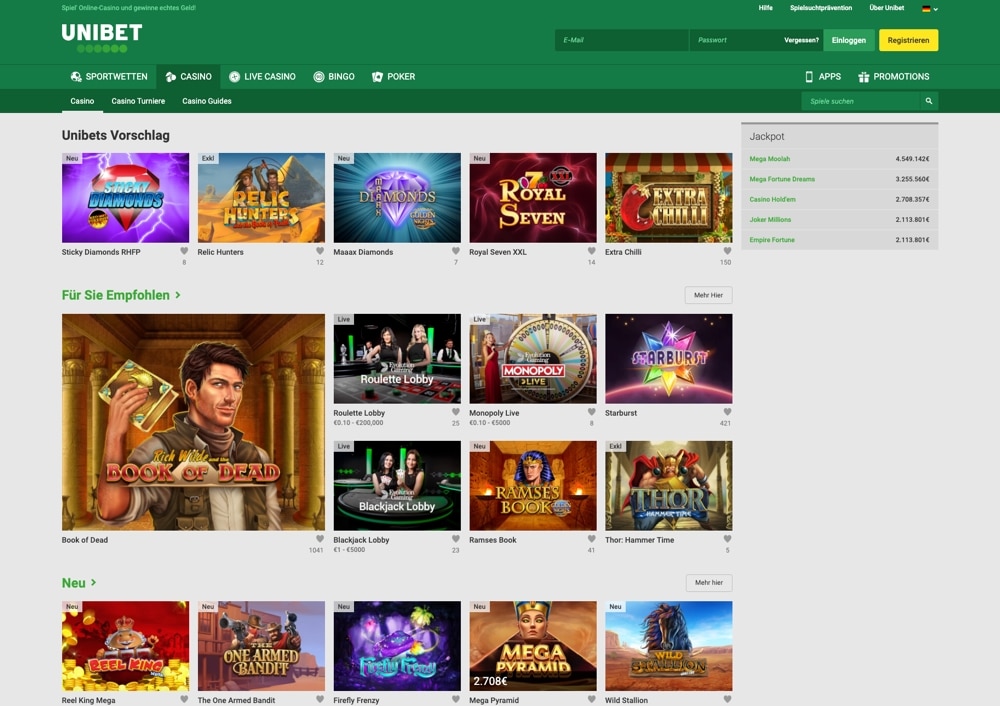Screen dimensions: 1000x706
Task: Select the Casino main nav item
Action: (x=188, y=77)
